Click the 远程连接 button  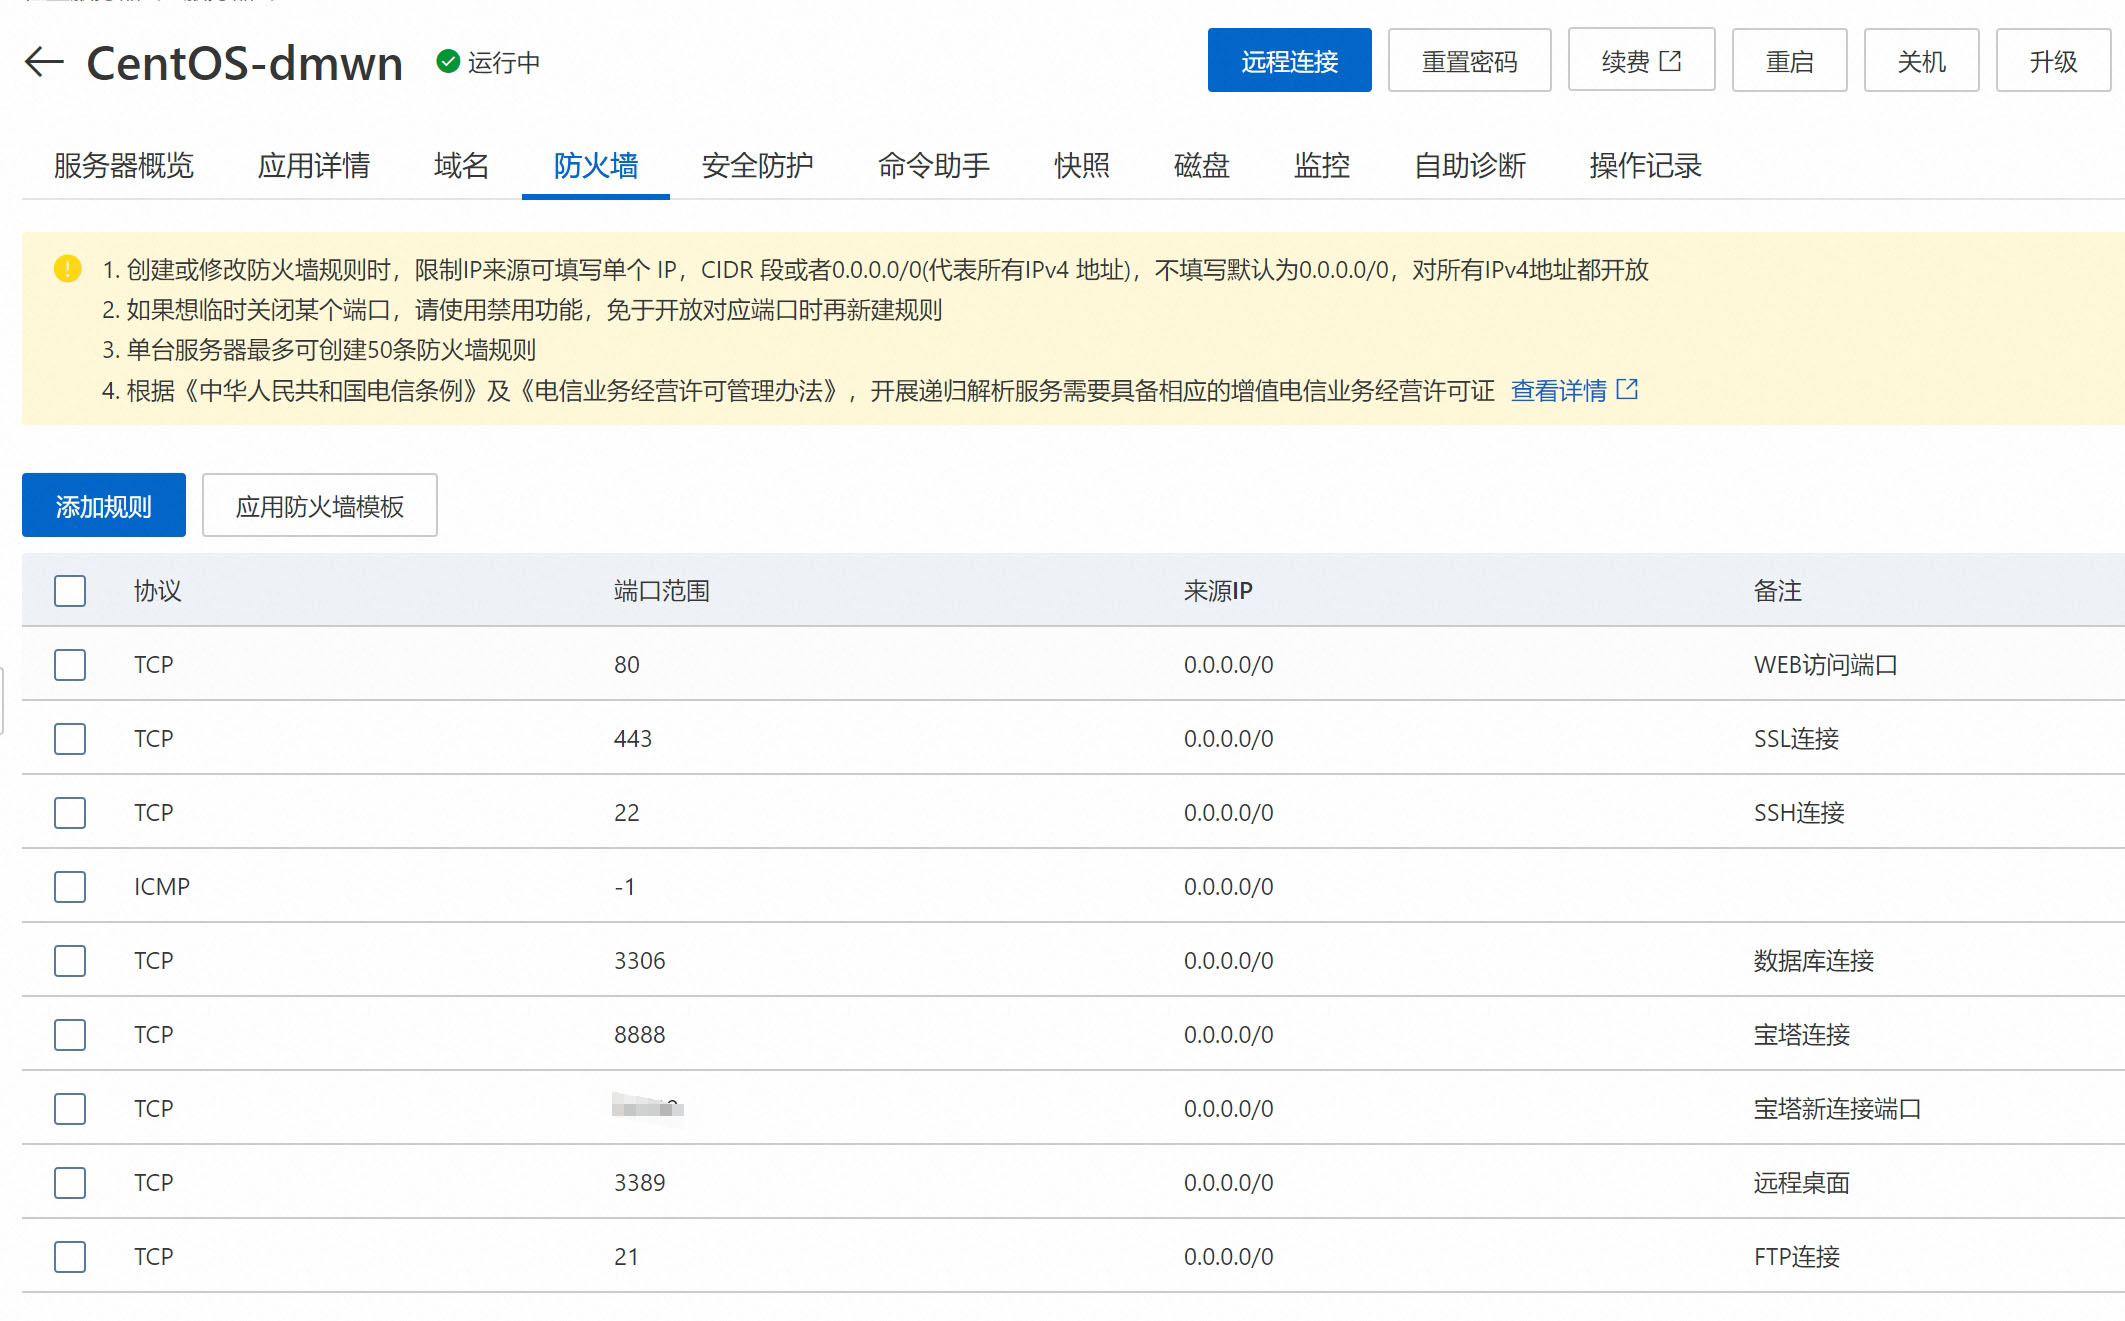1289,61
